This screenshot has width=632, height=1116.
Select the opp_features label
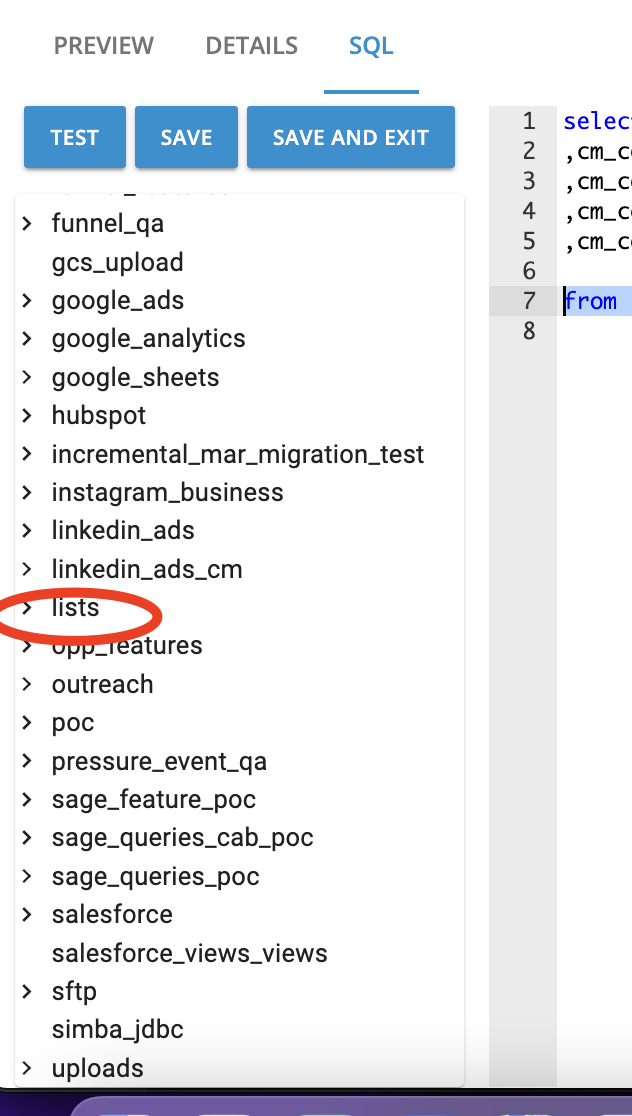[127, 646]
